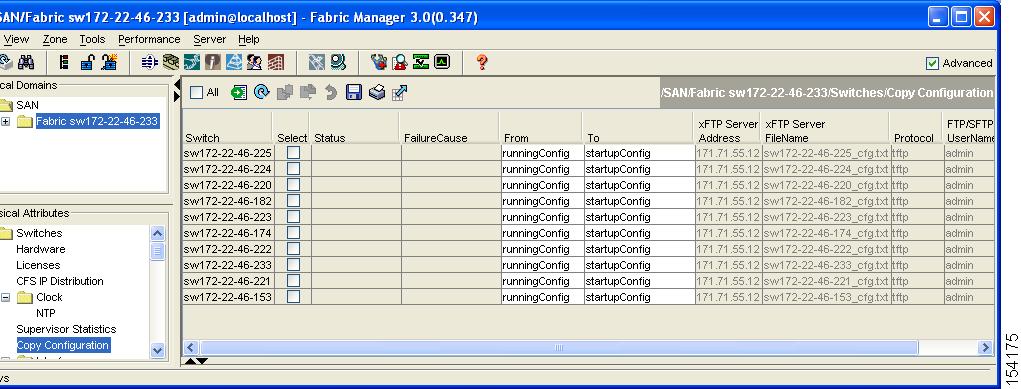The image size is (1021, 389).
Task: Refresh values with the blue circular arrow
Action: [x=262, y=93]
